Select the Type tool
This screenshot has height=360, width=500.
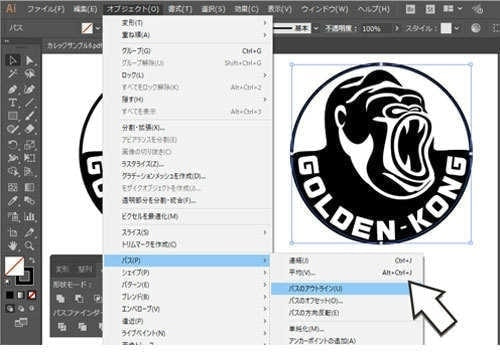click(x=13, y=102)
